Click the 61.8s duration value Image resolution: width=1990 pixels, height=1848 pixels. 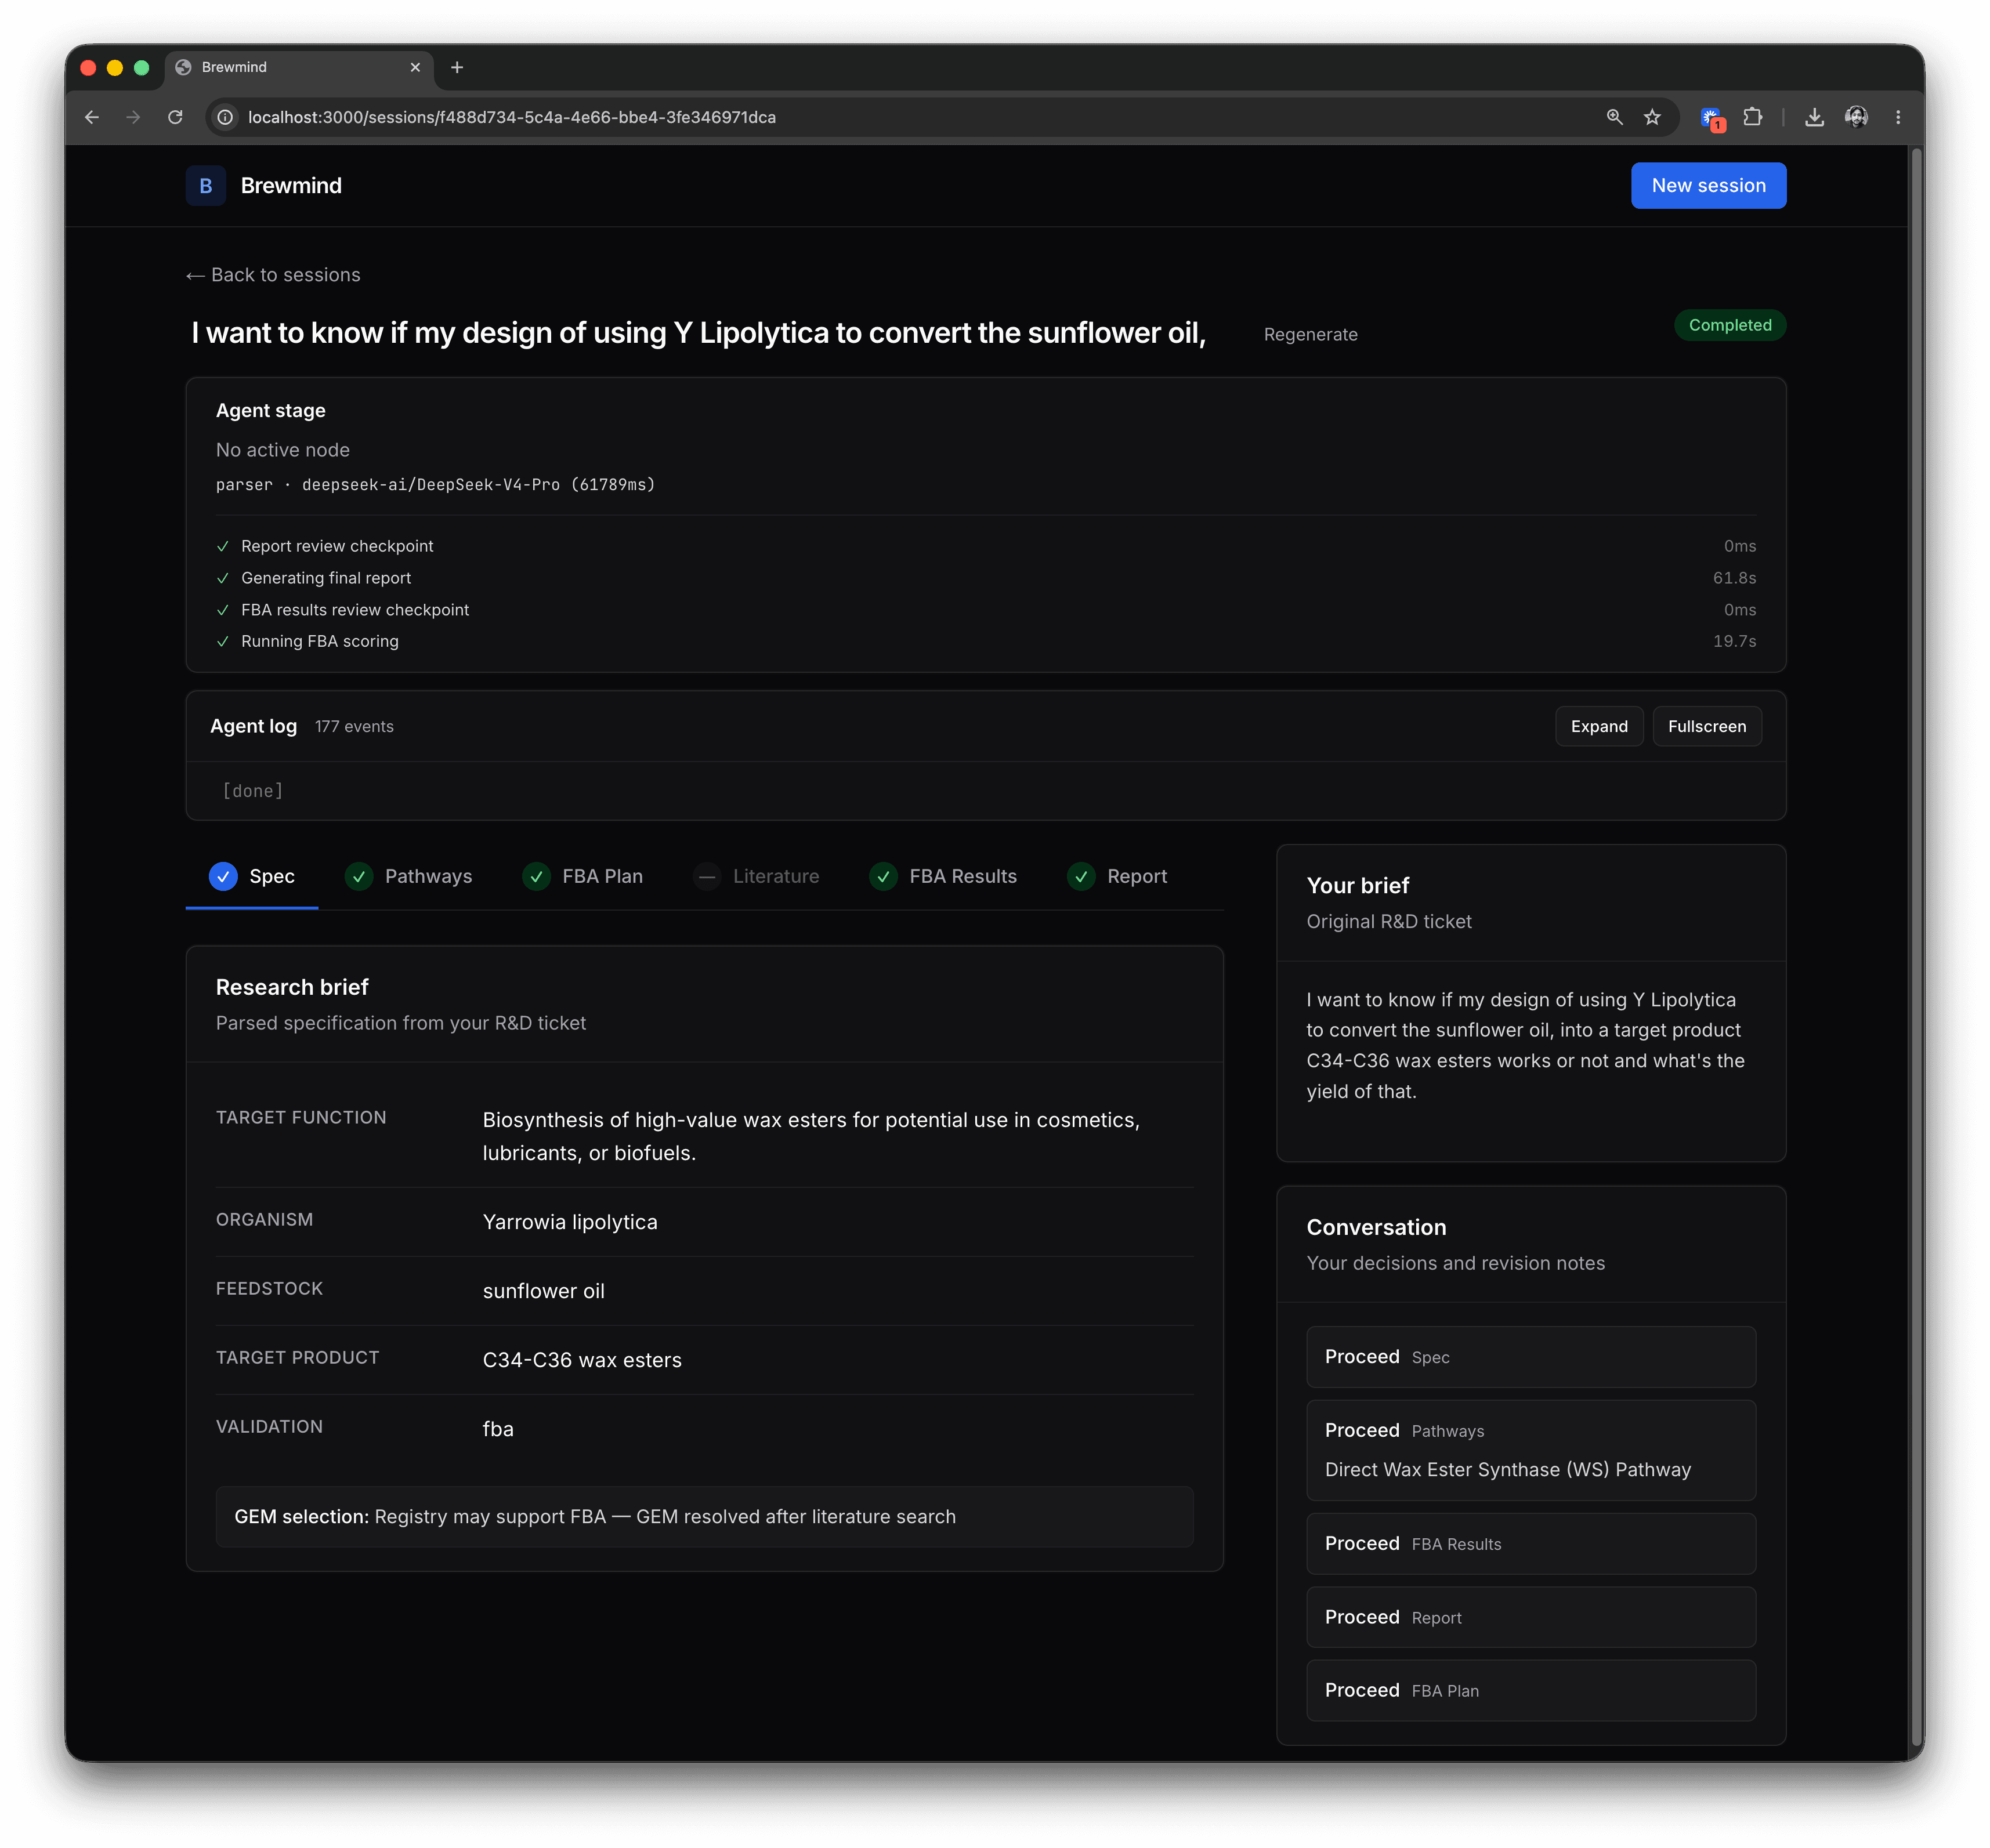(x=1734, y=578)
